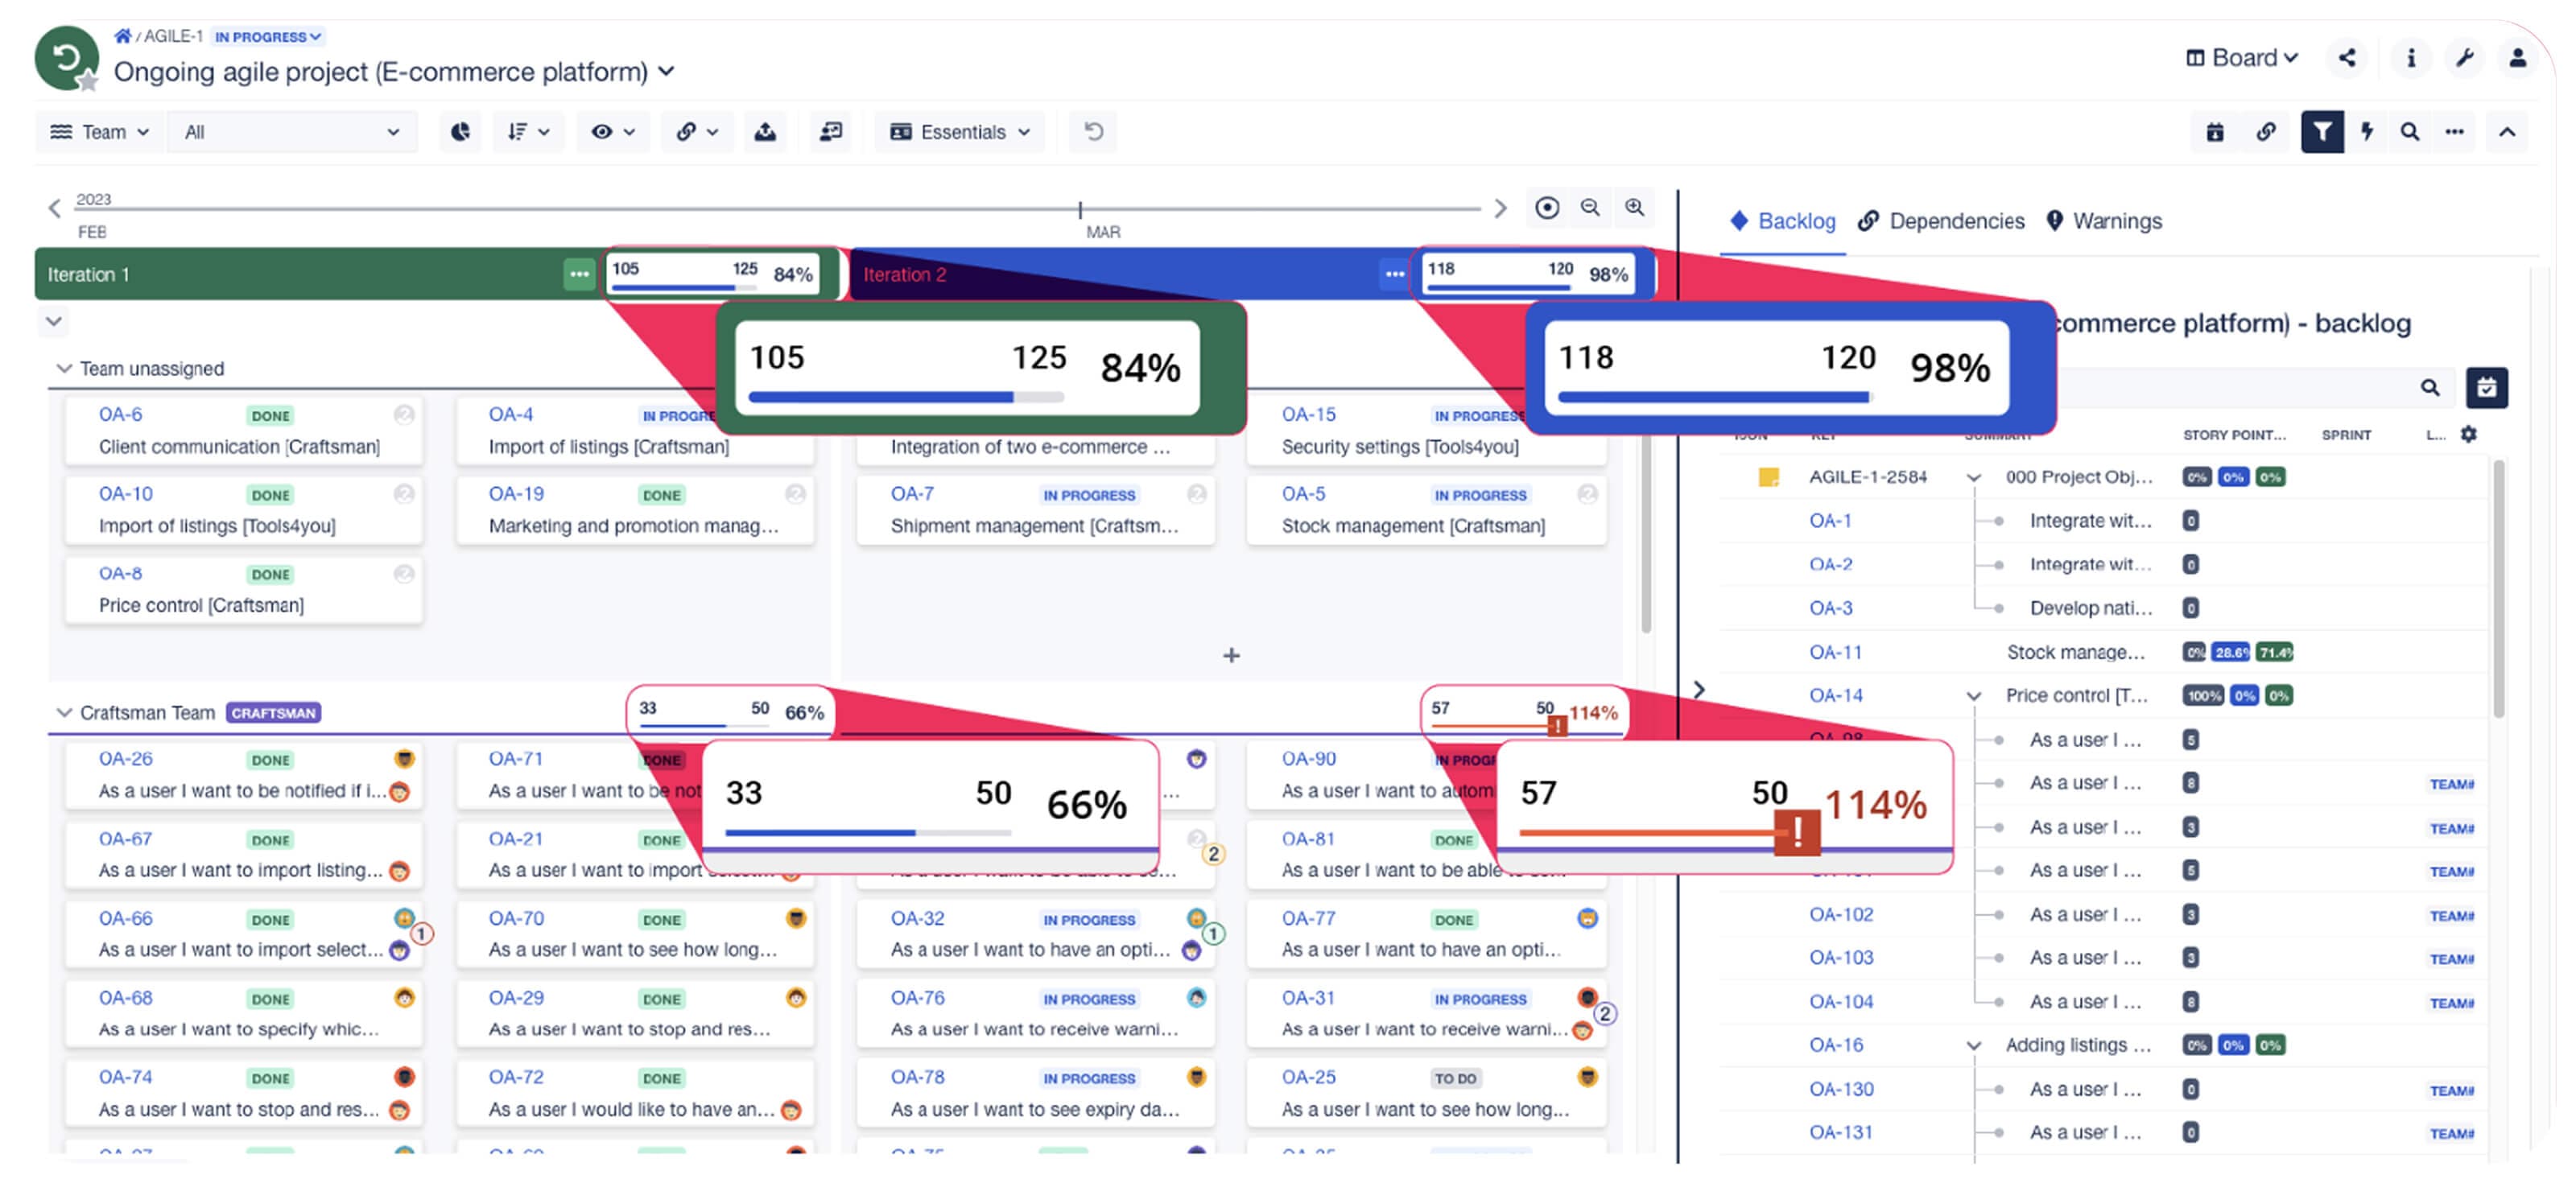Image resolution: width=2576 pixels, height=1183 pixels.
Task: Click the lightning bolt quick actions icon
Action: coord(2366,132)
